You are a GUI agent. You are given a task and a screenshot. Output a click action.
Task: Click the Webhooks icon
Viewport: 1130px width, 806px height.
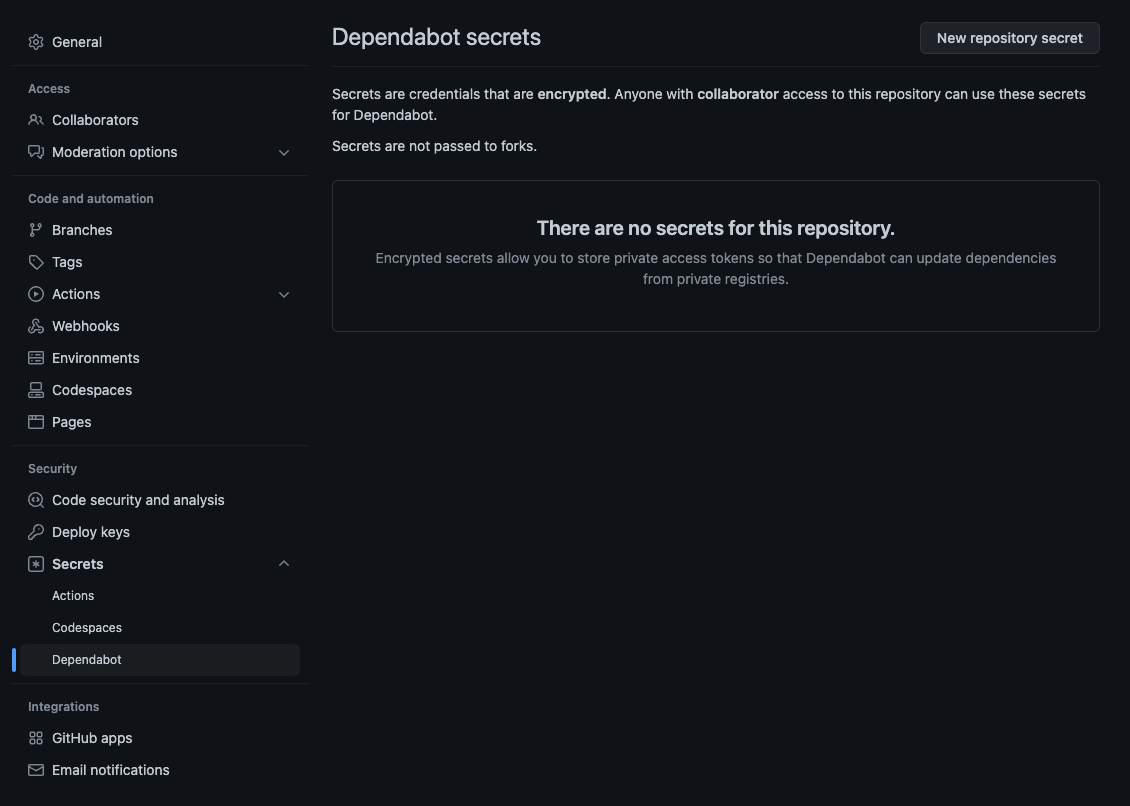(36, 326)
